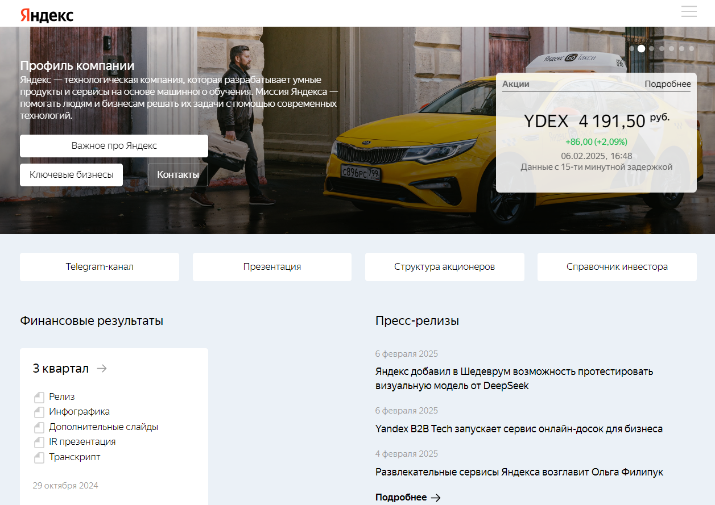Open Важное про Яндекс button
715x505 pixels.
coord(114,146)
